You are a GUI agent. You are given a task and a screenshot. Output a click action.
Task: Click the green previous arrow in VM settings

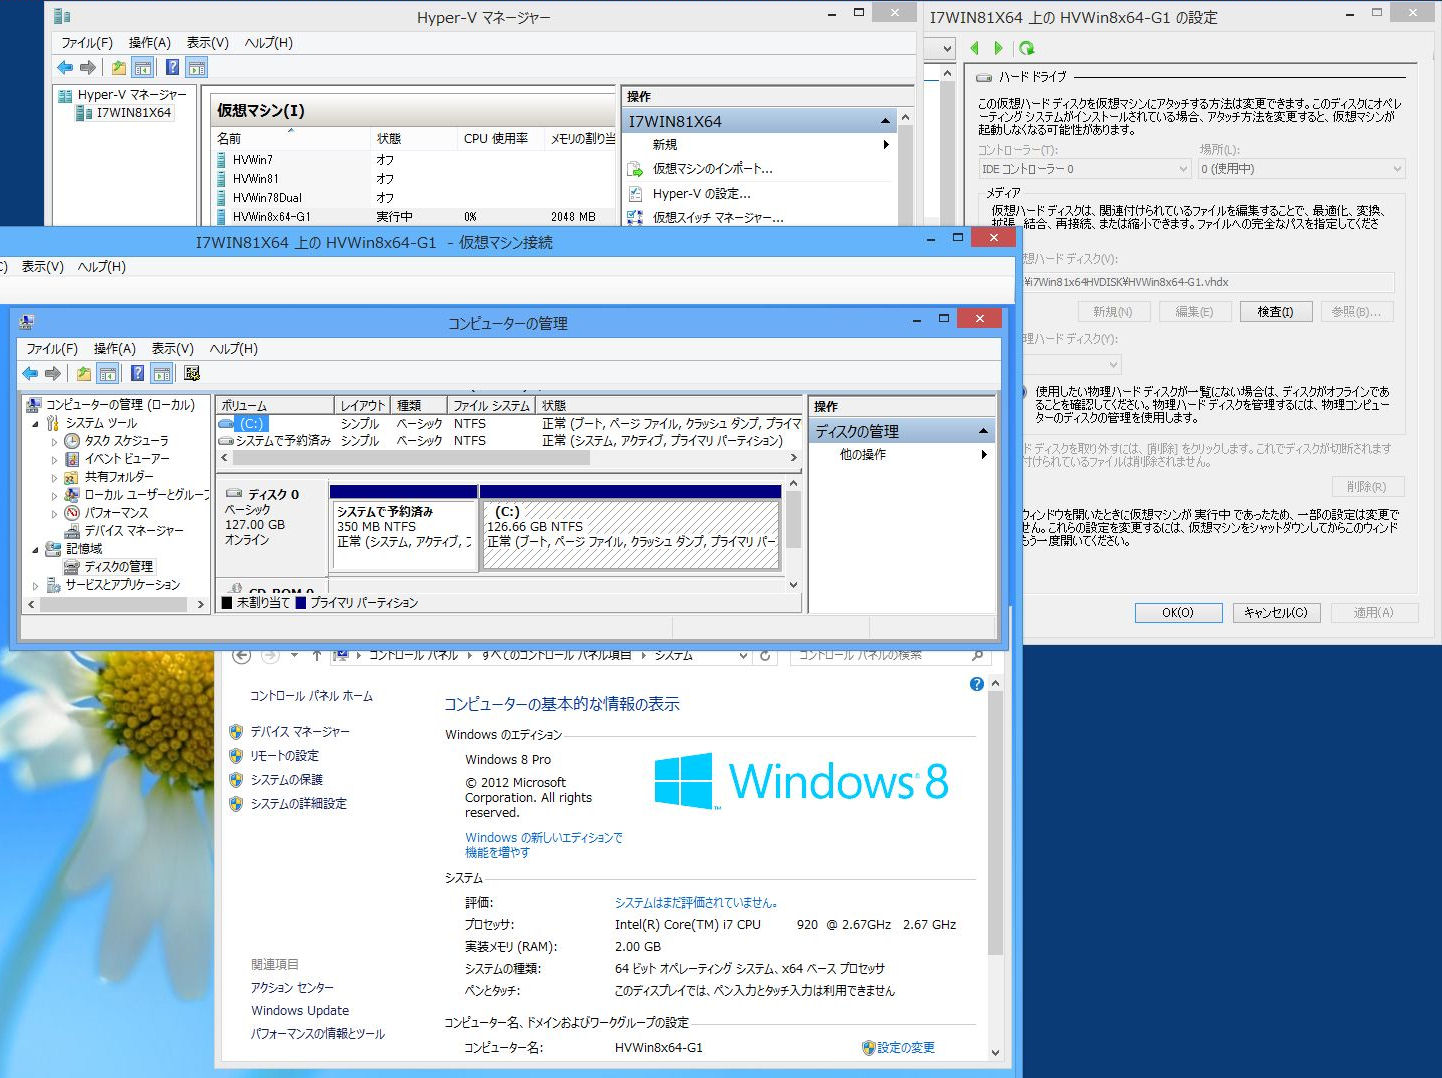point(974,48)
